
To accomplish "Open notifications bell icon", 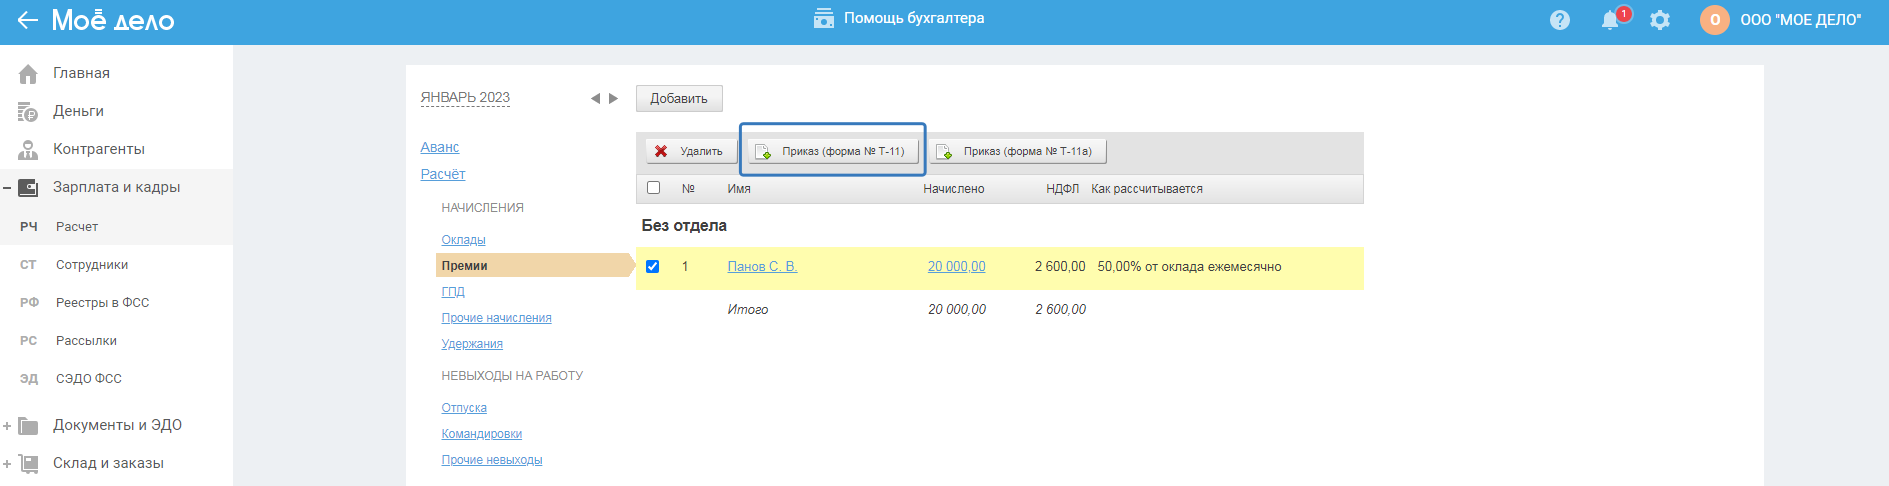I will pyautogui.click(x=1610, y=20).
